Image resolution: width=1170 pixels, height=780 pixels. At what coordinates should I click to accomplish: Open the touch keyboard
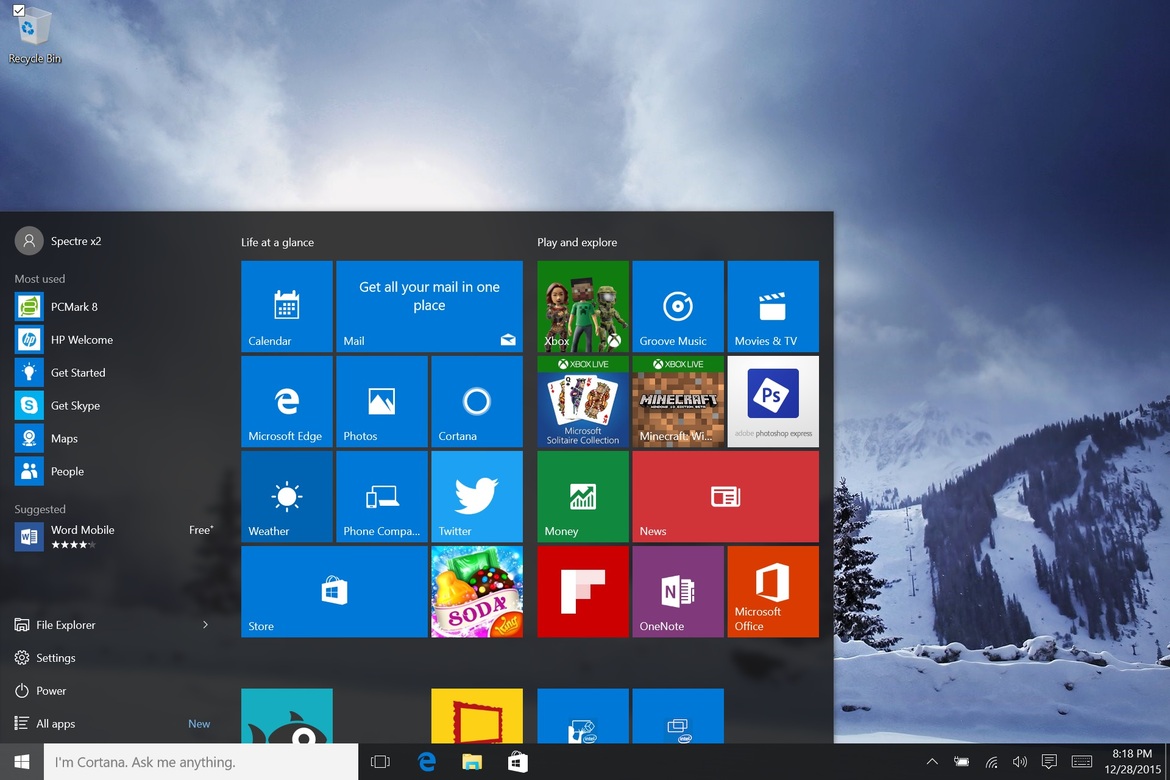pyautogui.click(x=1081, y=762)
